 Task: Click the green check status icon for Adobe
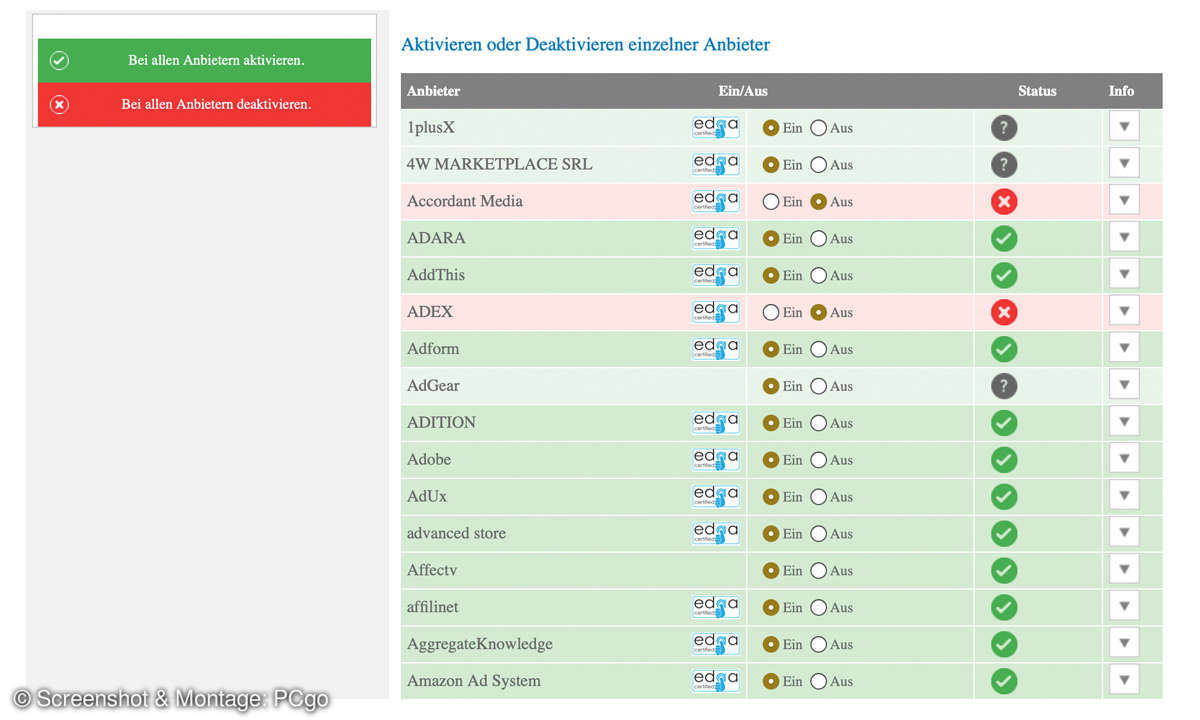[x=1004, y=460]
